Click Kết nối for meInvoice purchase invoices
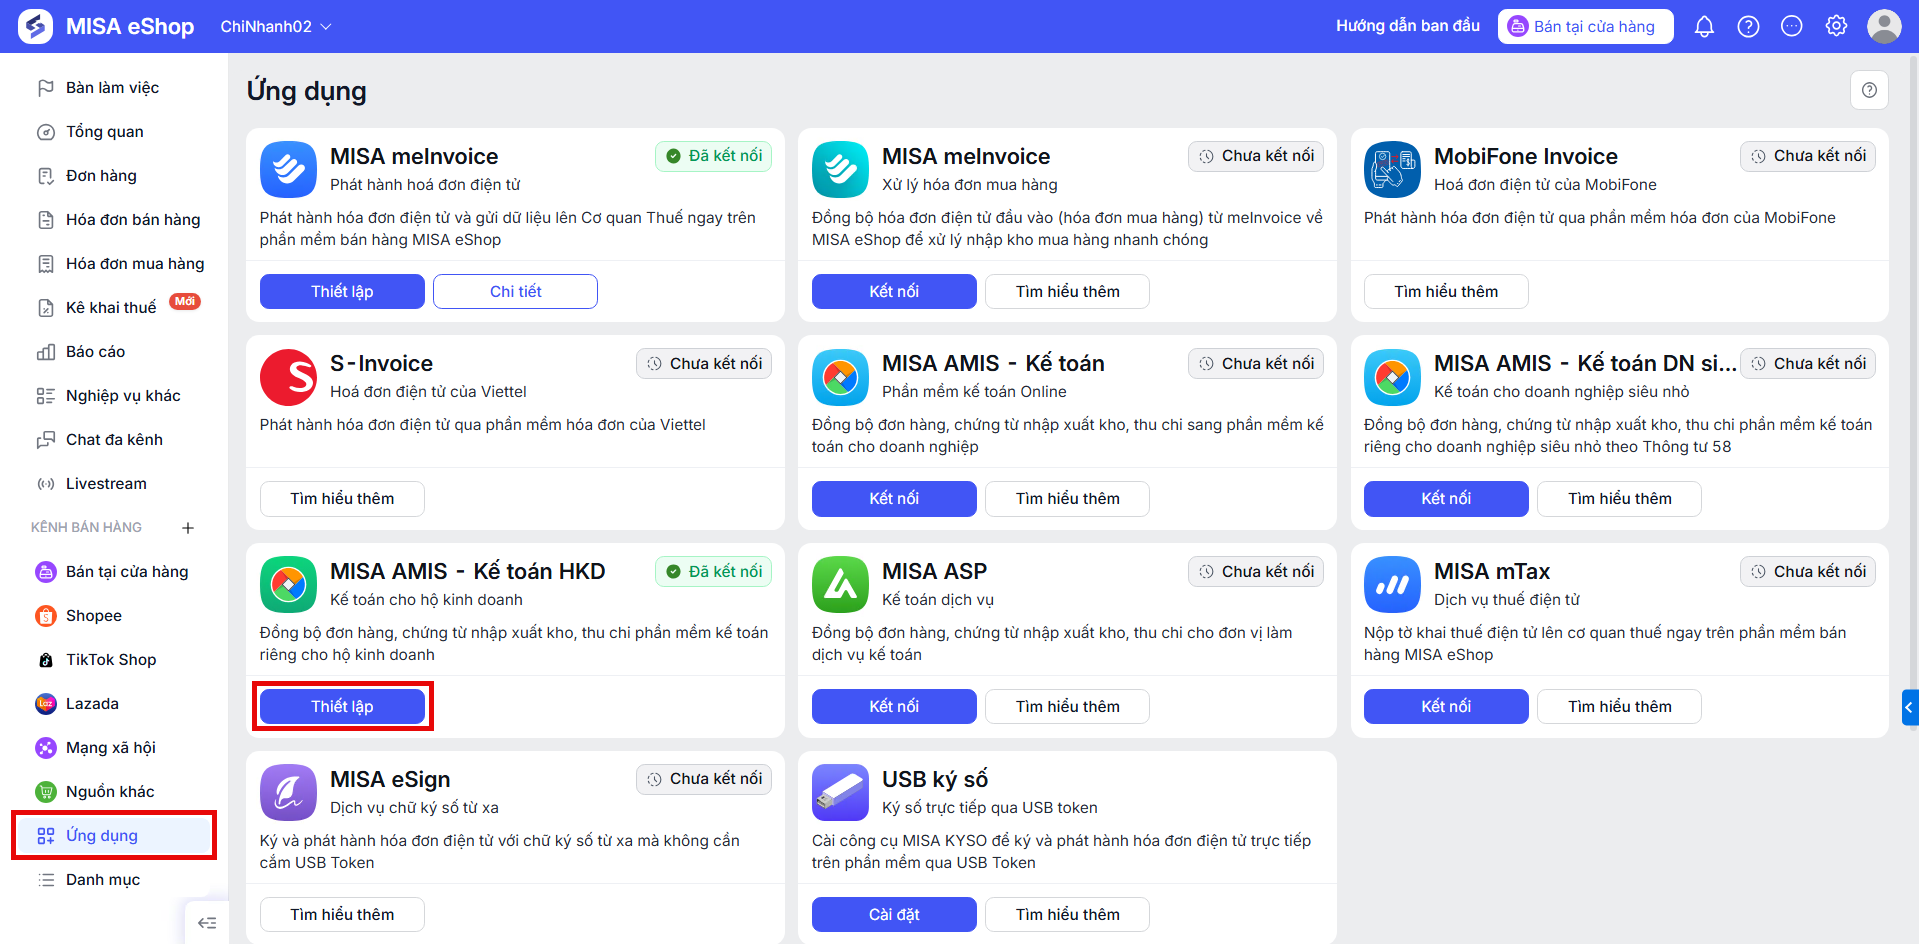Screen dimensions: 1919x944 tap(894, 291)
